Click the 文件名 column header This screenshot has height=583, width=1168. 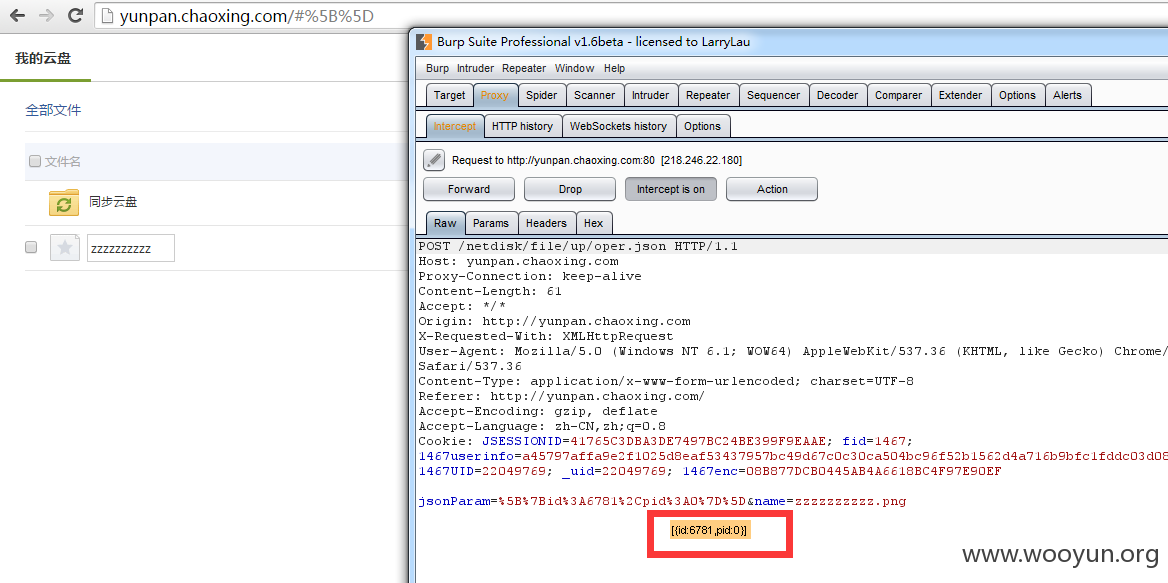point(63,162)
